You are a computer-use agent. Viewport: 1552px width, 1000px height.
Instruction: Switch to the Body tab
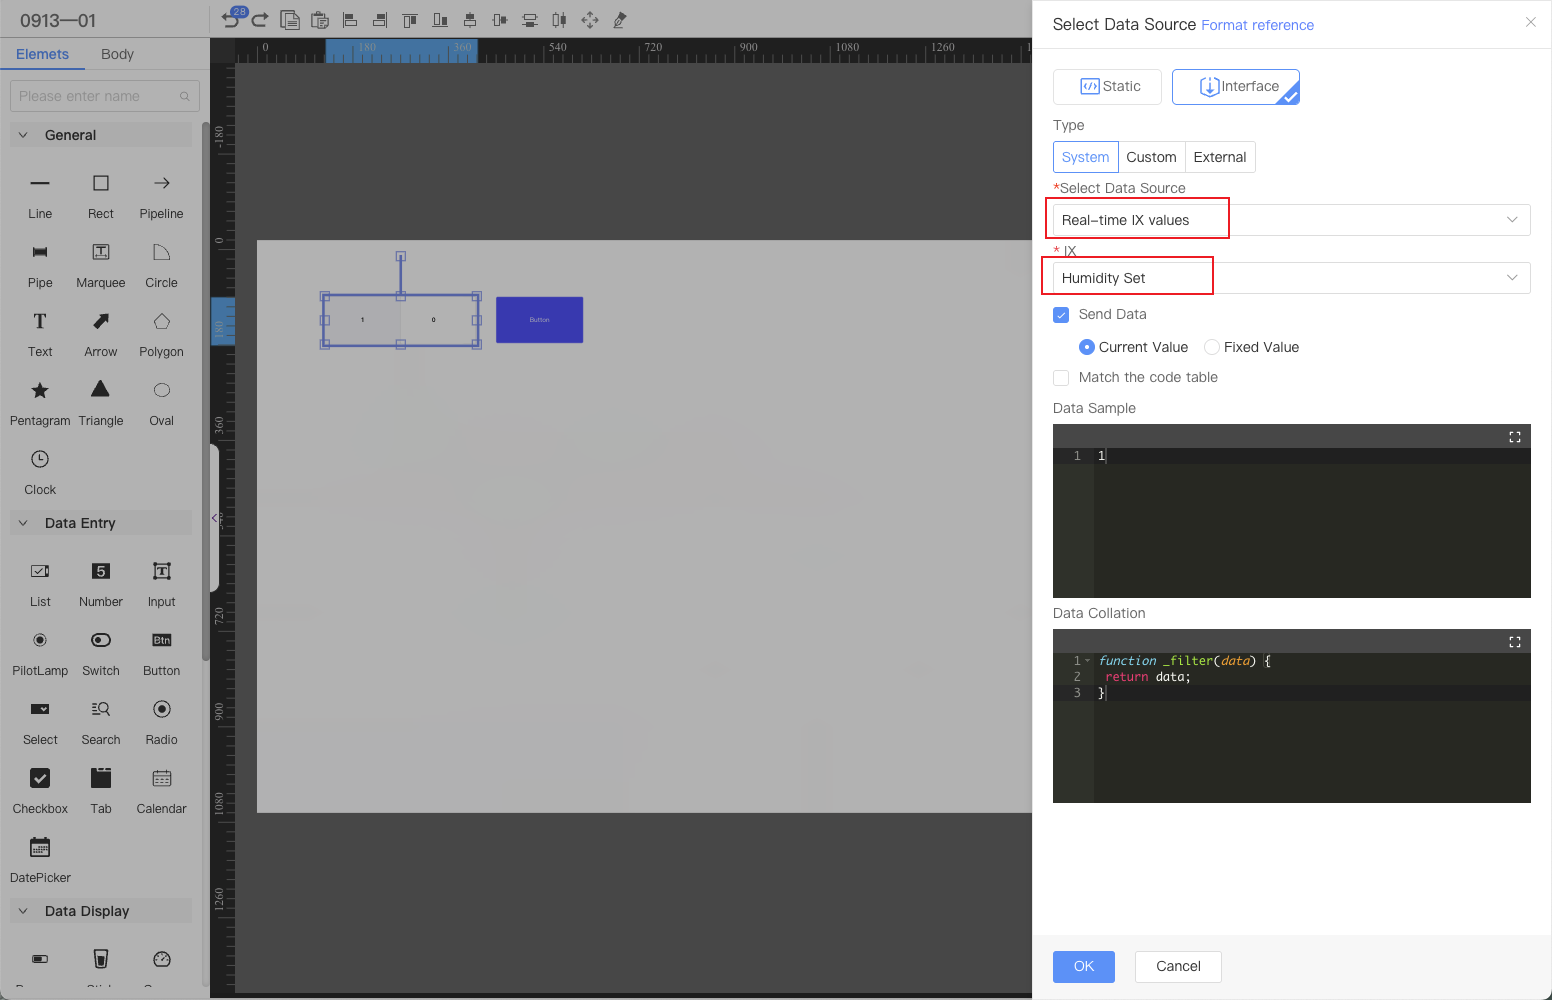(117, 54)
